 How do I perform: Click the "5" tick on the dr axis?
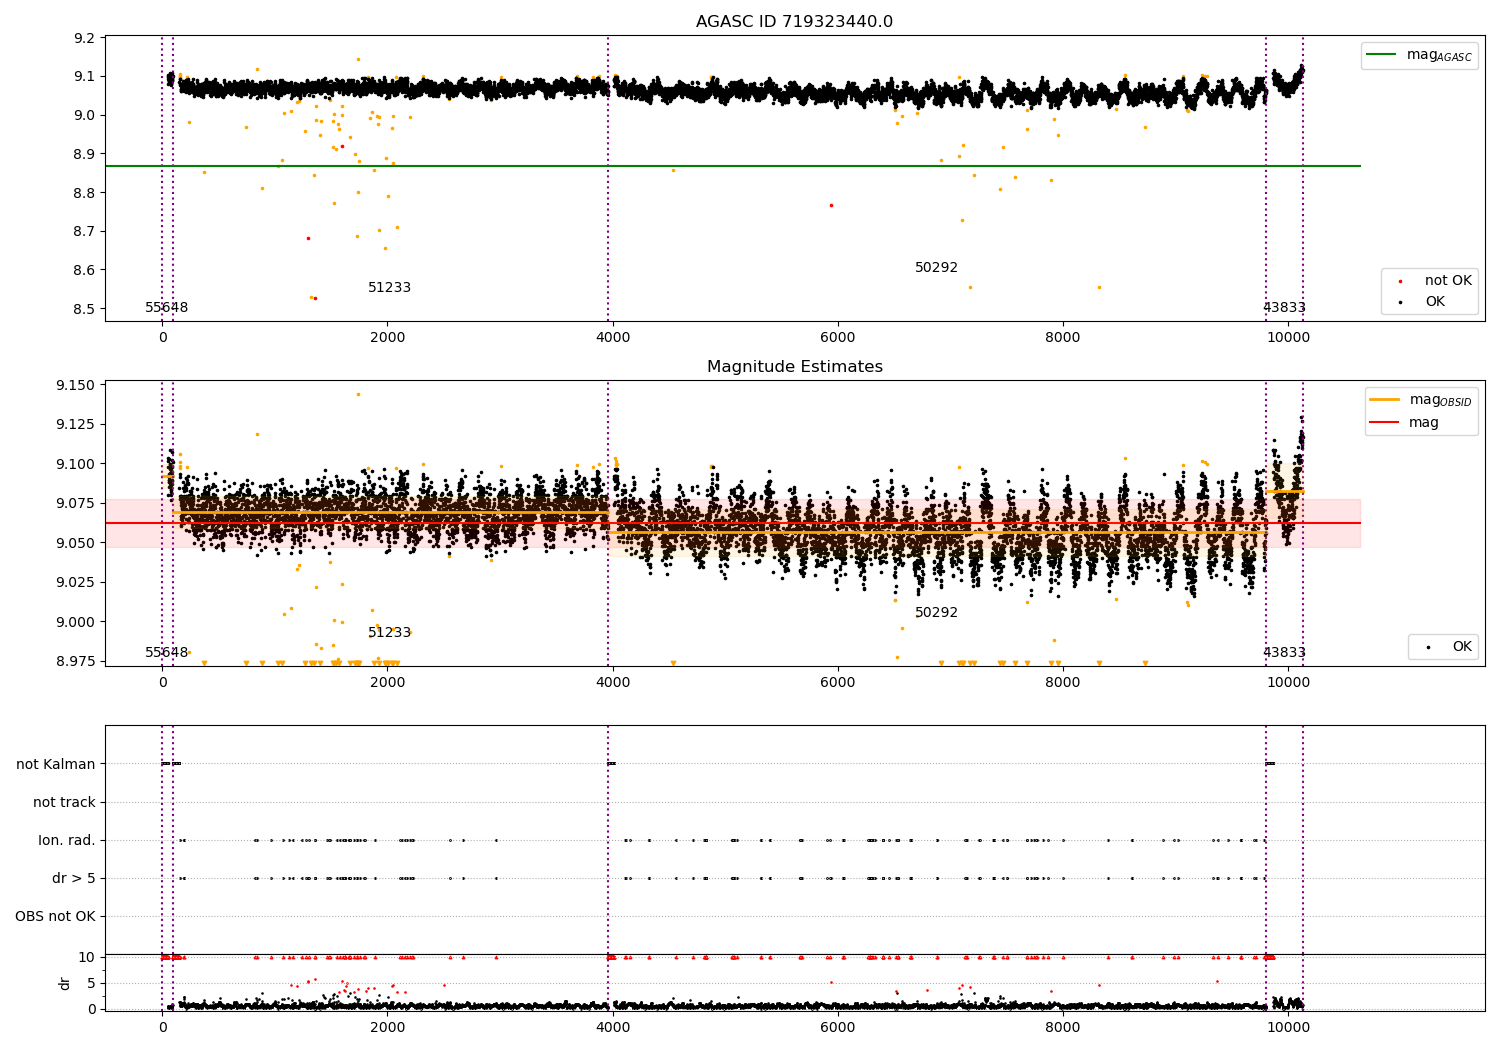92,983
